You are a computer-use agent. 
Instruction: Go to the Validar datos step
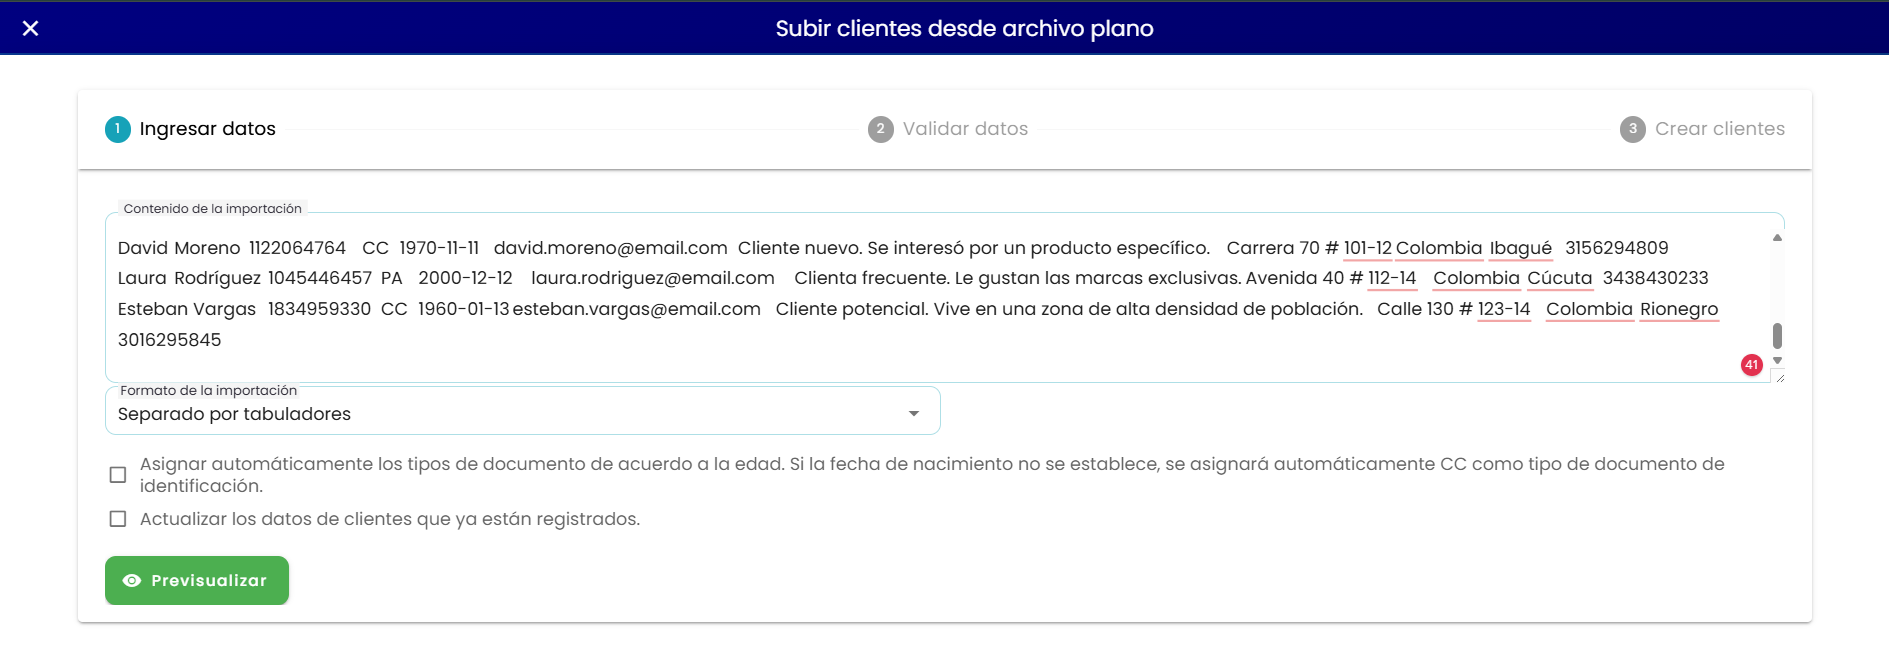click(965, 129)
